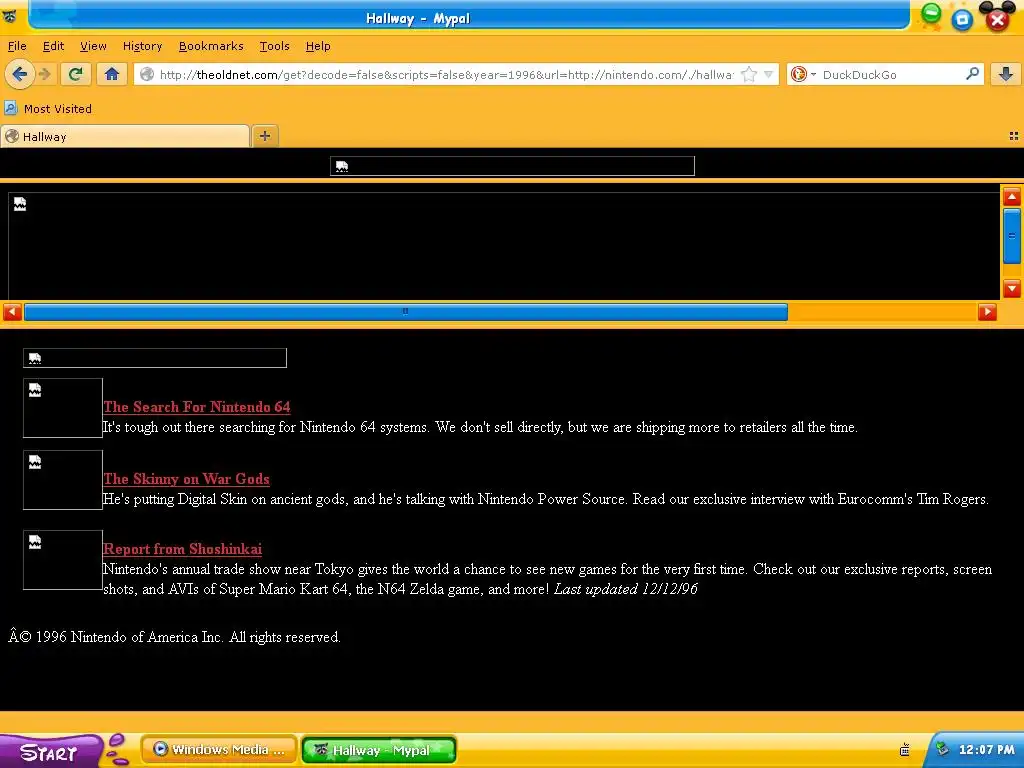Click the broken banner image at top center
Screen dimensions: 1024x768
pyautogui.click(x=512, y=166)
